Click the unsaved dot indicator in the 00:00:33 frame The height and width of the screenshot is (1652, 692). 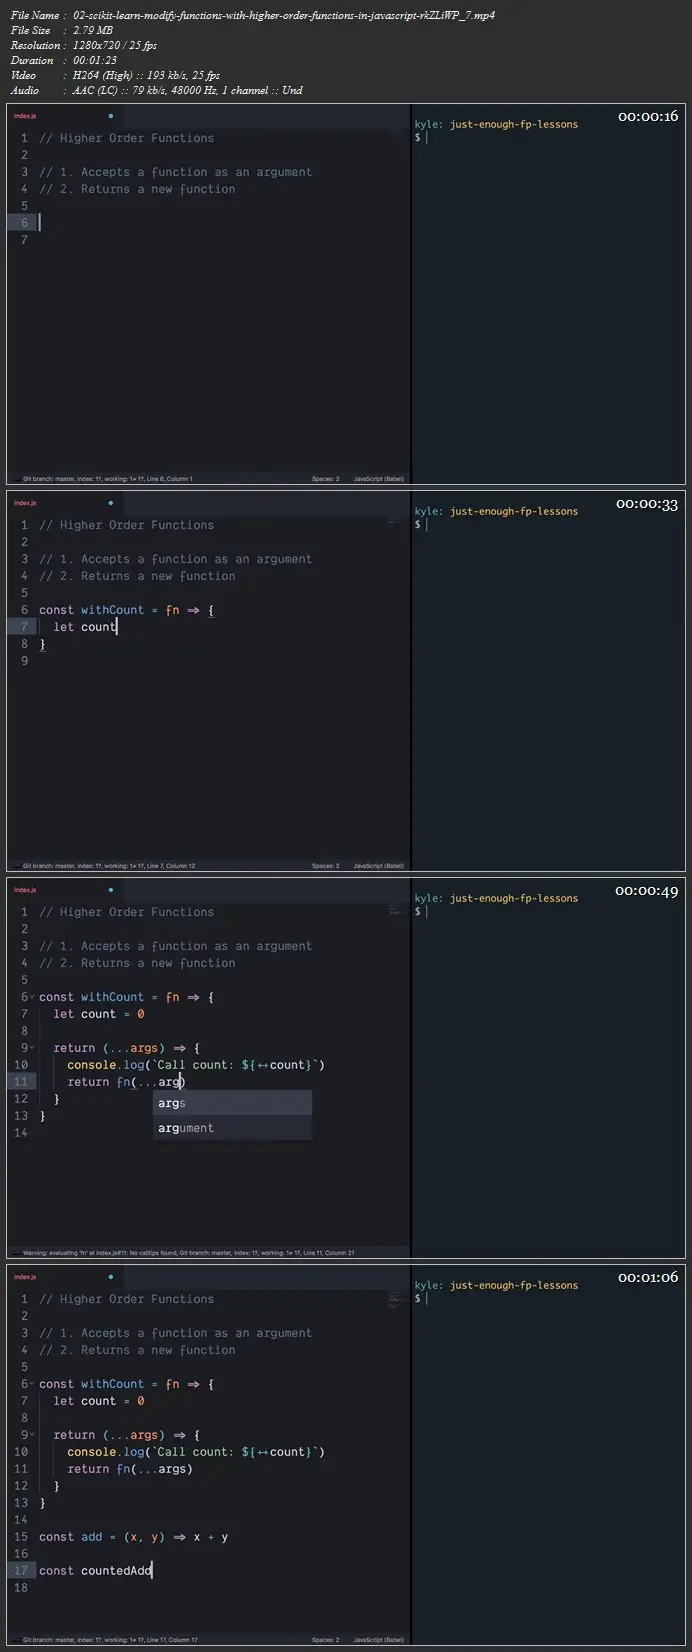(x=110, y=503)
